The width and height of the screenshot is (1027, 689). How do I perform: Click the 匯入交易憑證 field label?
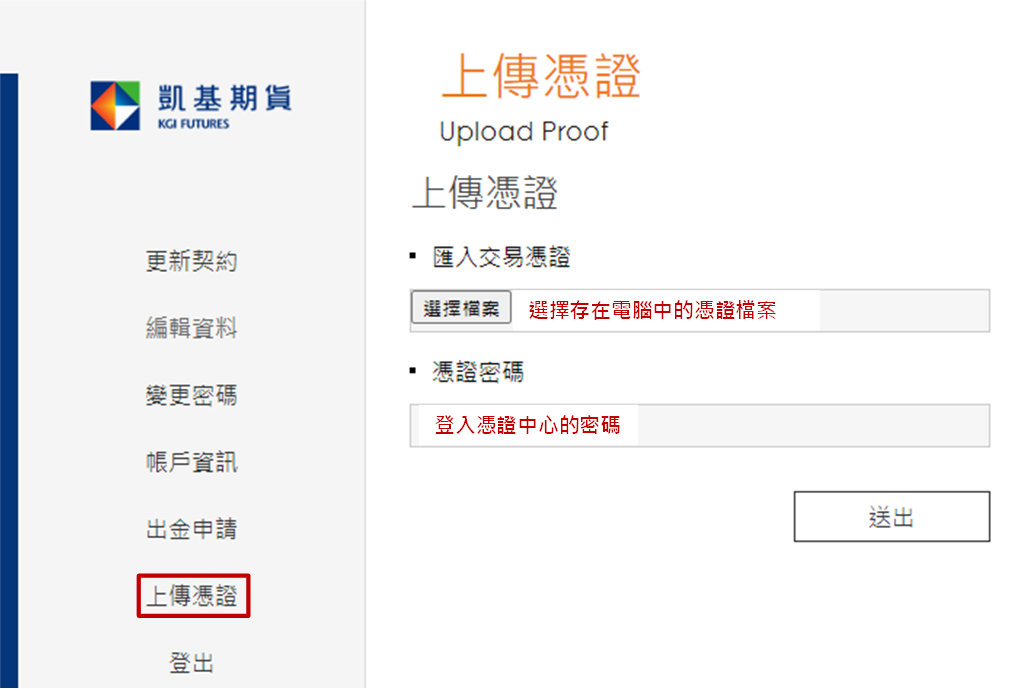pyautogui.click(x=501, y=257)
